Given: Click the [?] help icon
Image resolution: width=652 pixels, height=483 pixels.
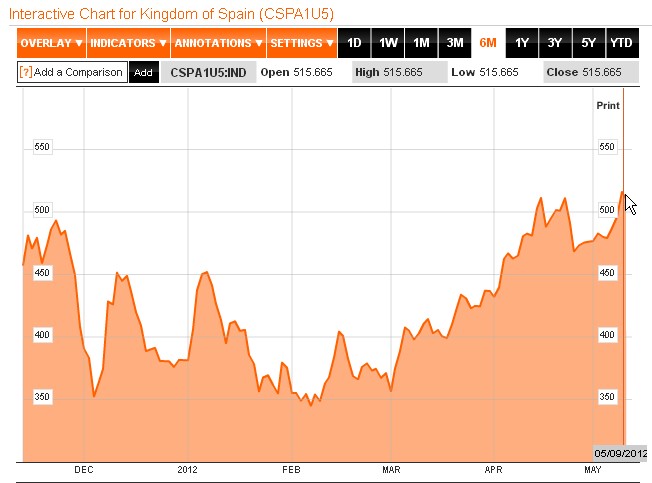Looking at the screenshot, I should [x=26, y=72].
